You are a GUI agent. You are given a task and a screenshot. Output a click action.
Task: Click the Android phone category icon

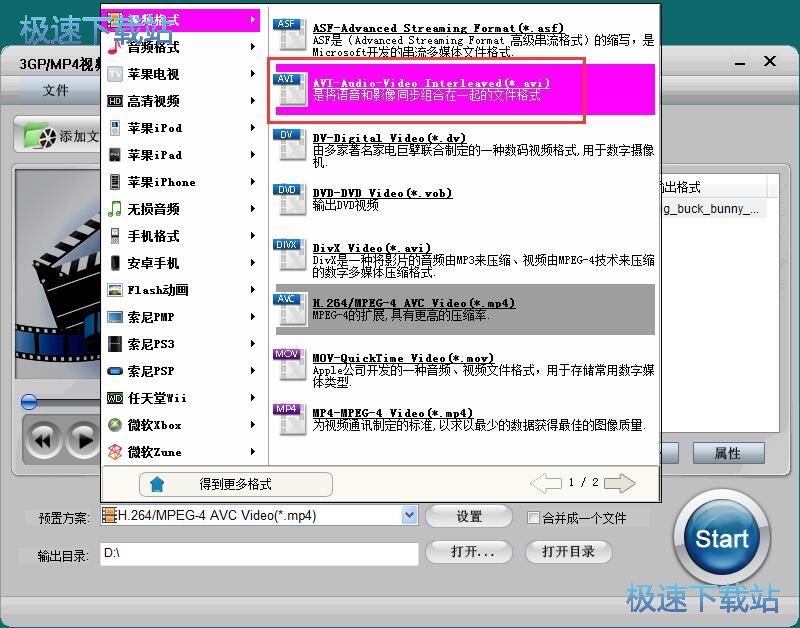115,263
